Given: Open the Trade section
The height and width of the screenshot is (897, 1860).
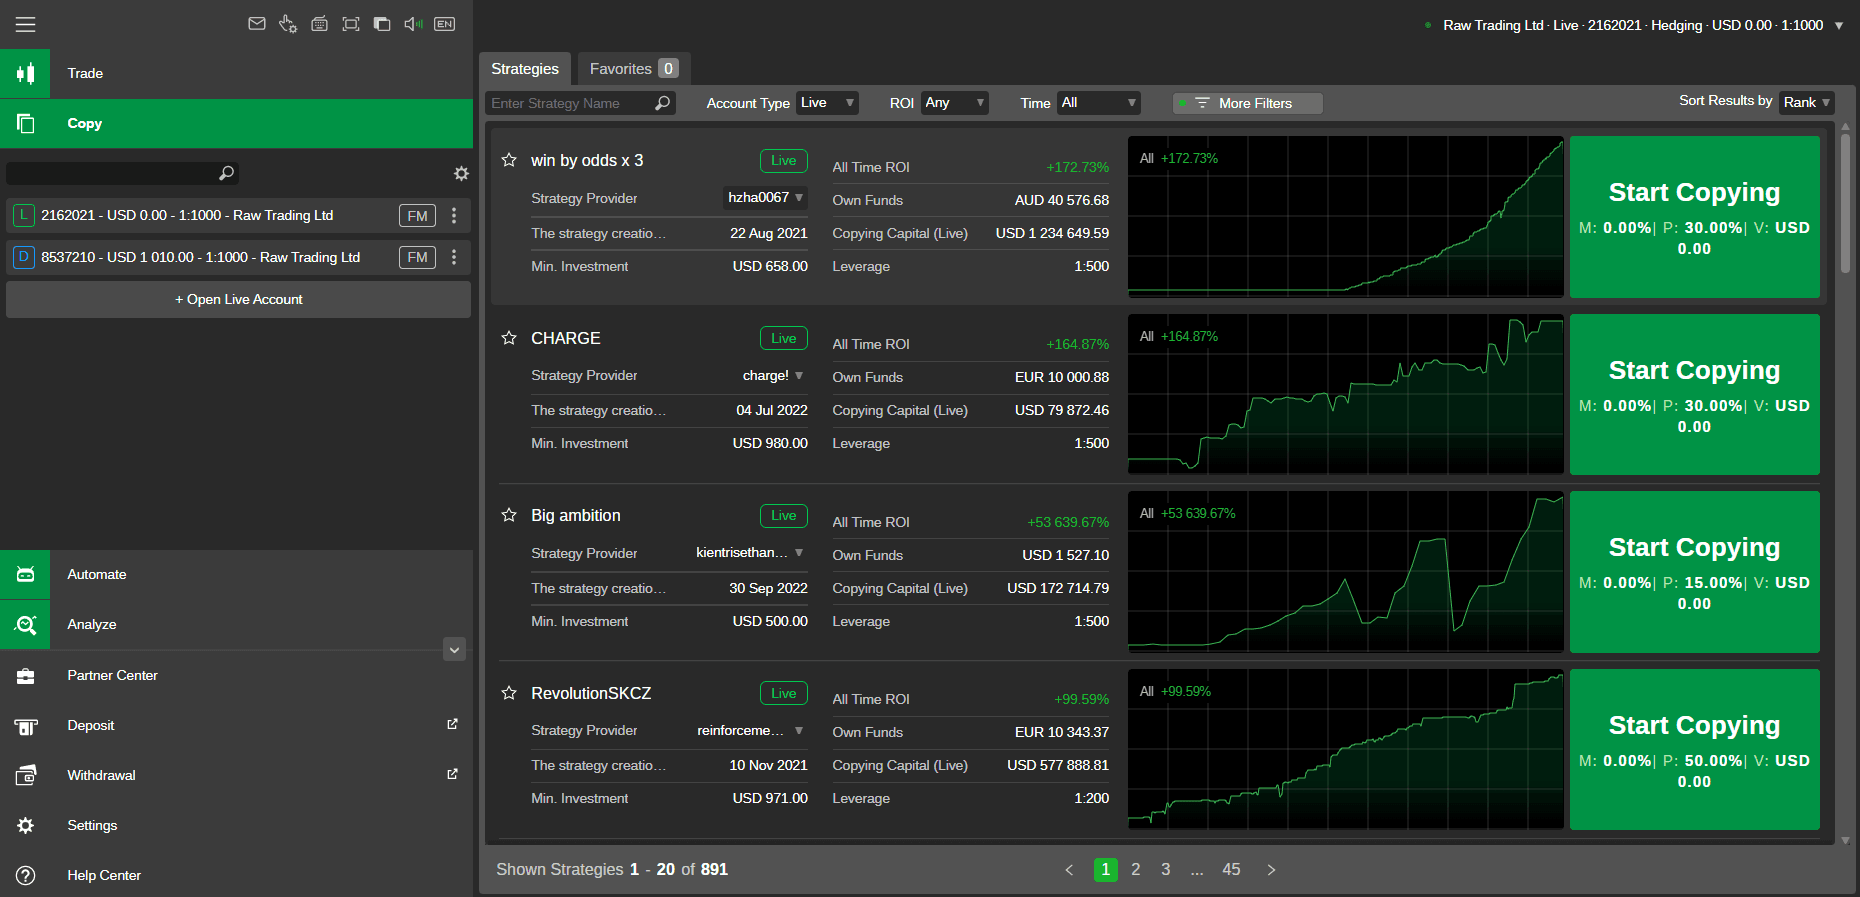Looking at the screenshot, I should [236, 74].
